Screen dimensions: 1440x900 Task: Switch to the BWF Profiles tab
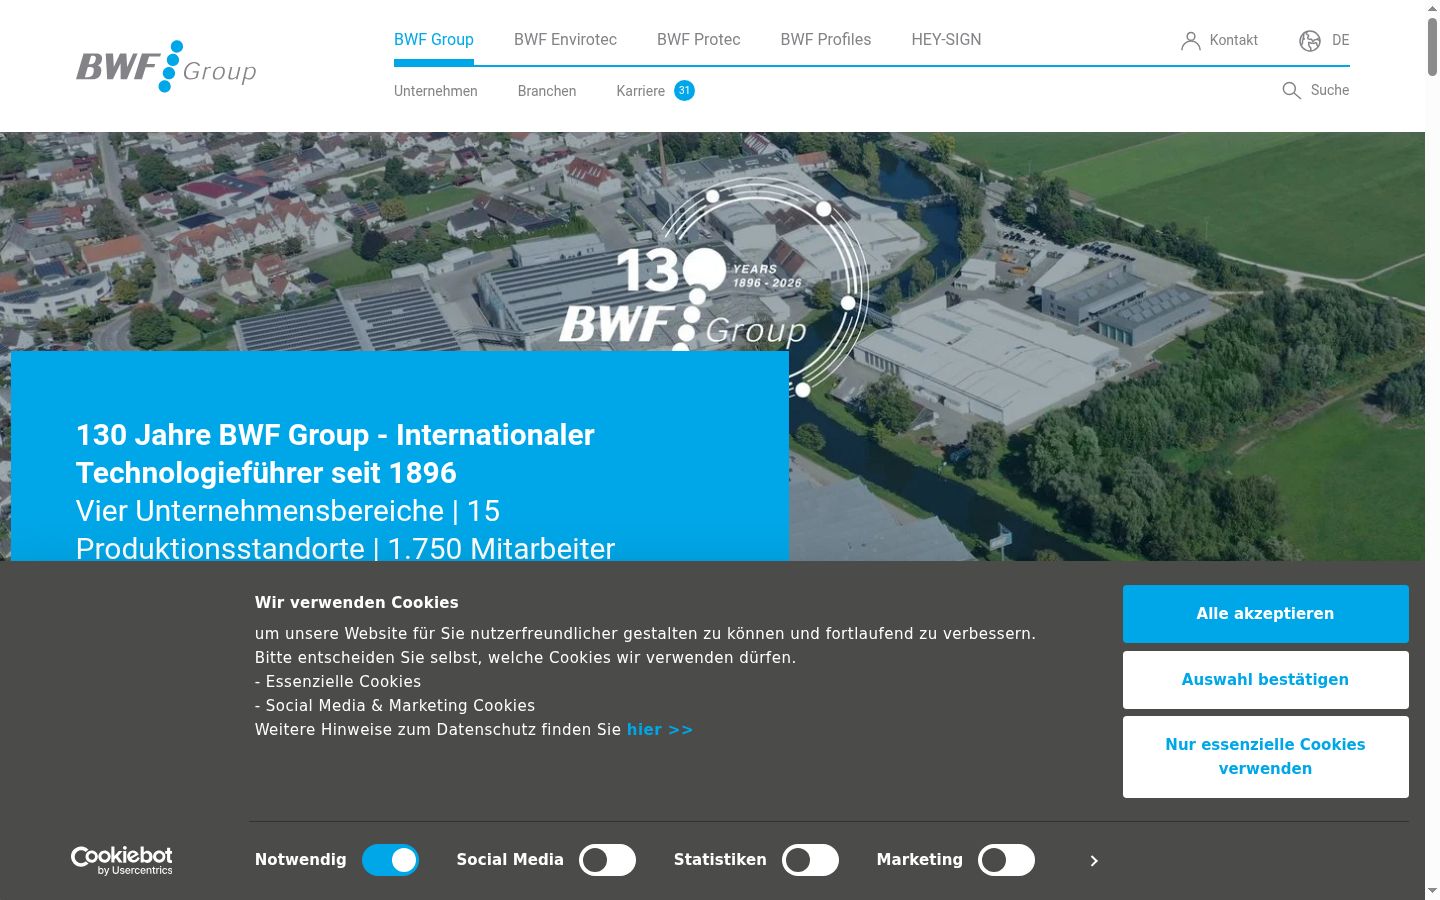(x=826, y=40)
